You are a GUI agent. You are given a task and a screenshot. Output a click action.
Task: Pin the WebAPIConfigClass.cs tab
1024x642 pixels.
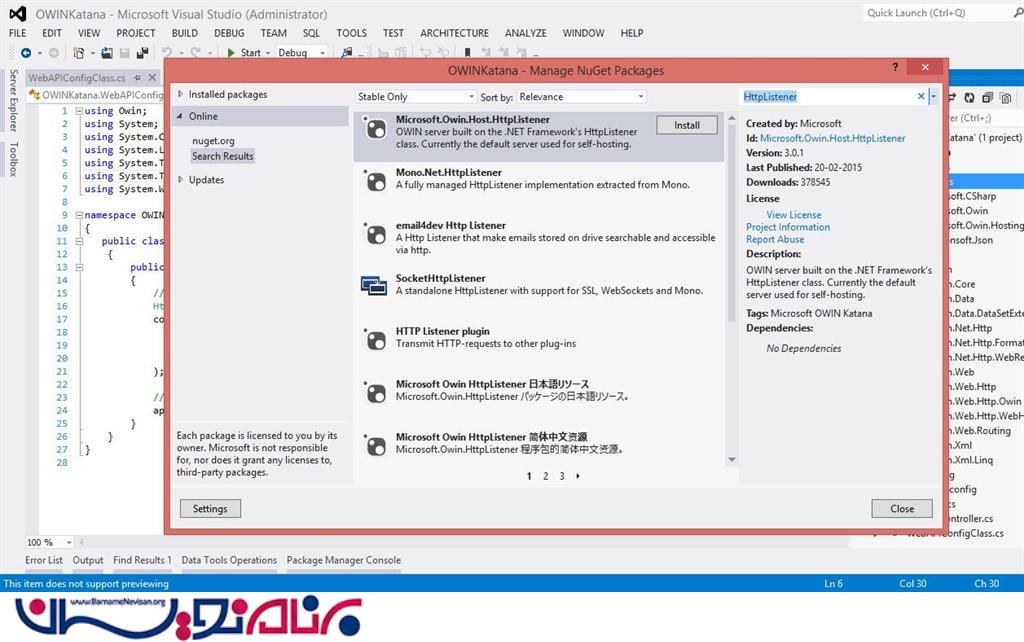pos(136,78)
